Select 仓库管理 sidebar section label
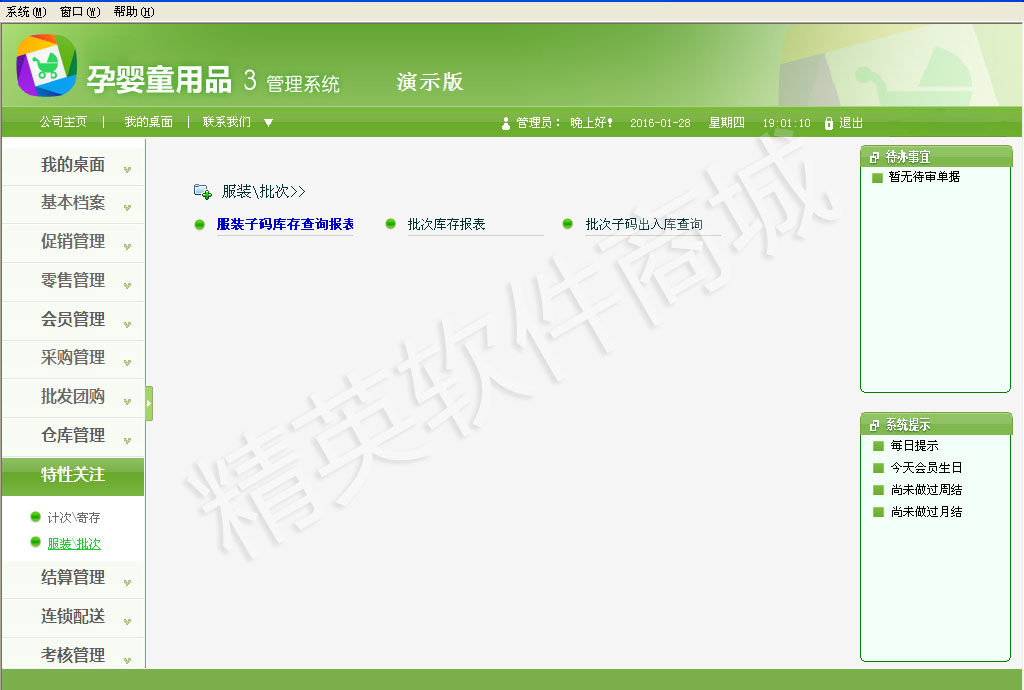The height and width of the screenshot is (690, 1024). coord(73,435)
